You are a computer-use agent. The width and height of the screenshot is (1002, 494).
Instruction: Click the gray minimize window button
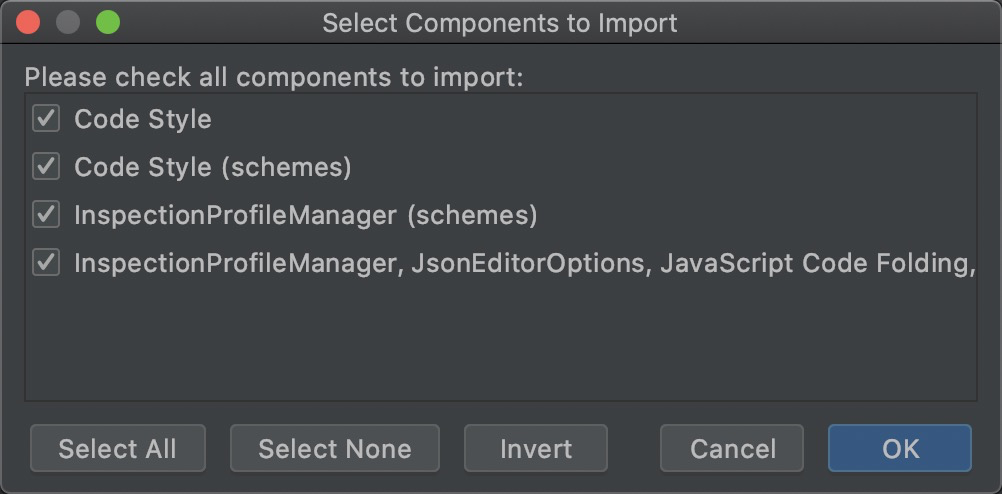(x=68, y=22)
